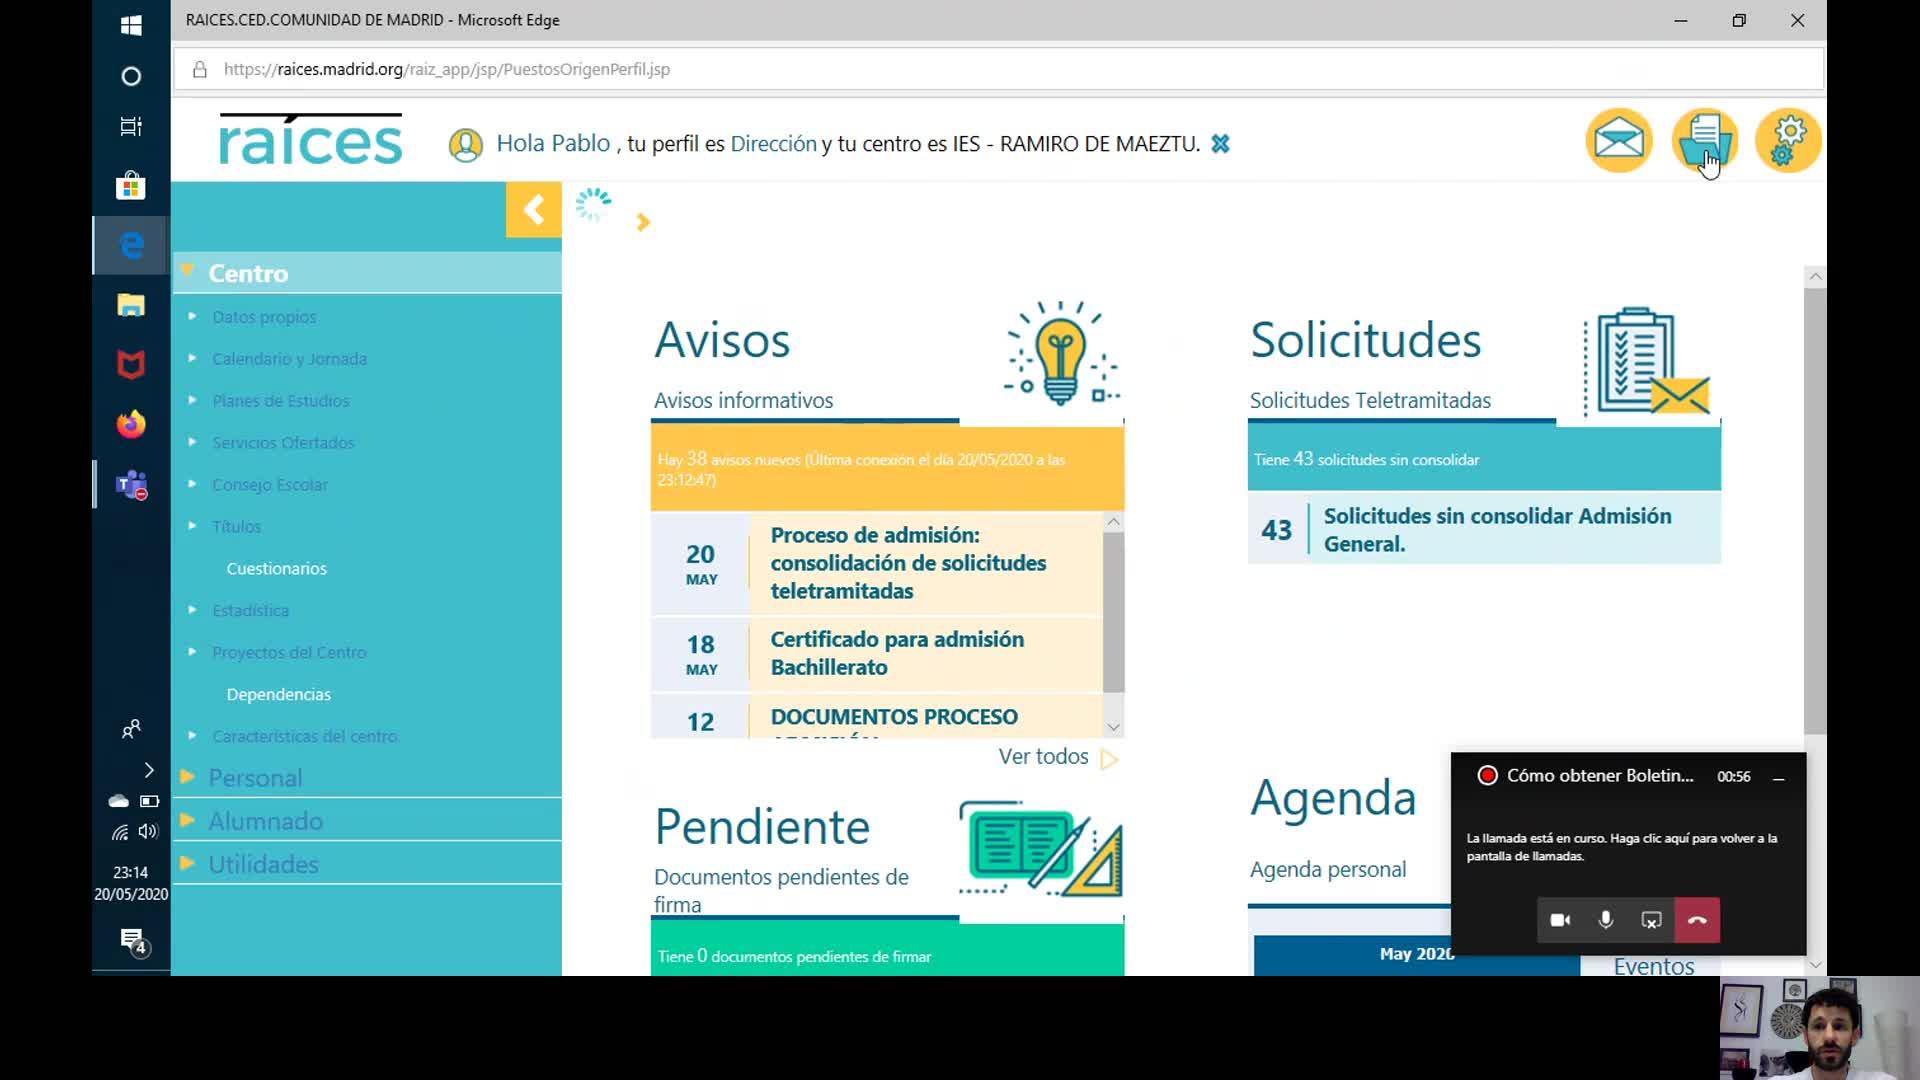
Task: Open the settings gears icon
Action: coord(1788,141)
